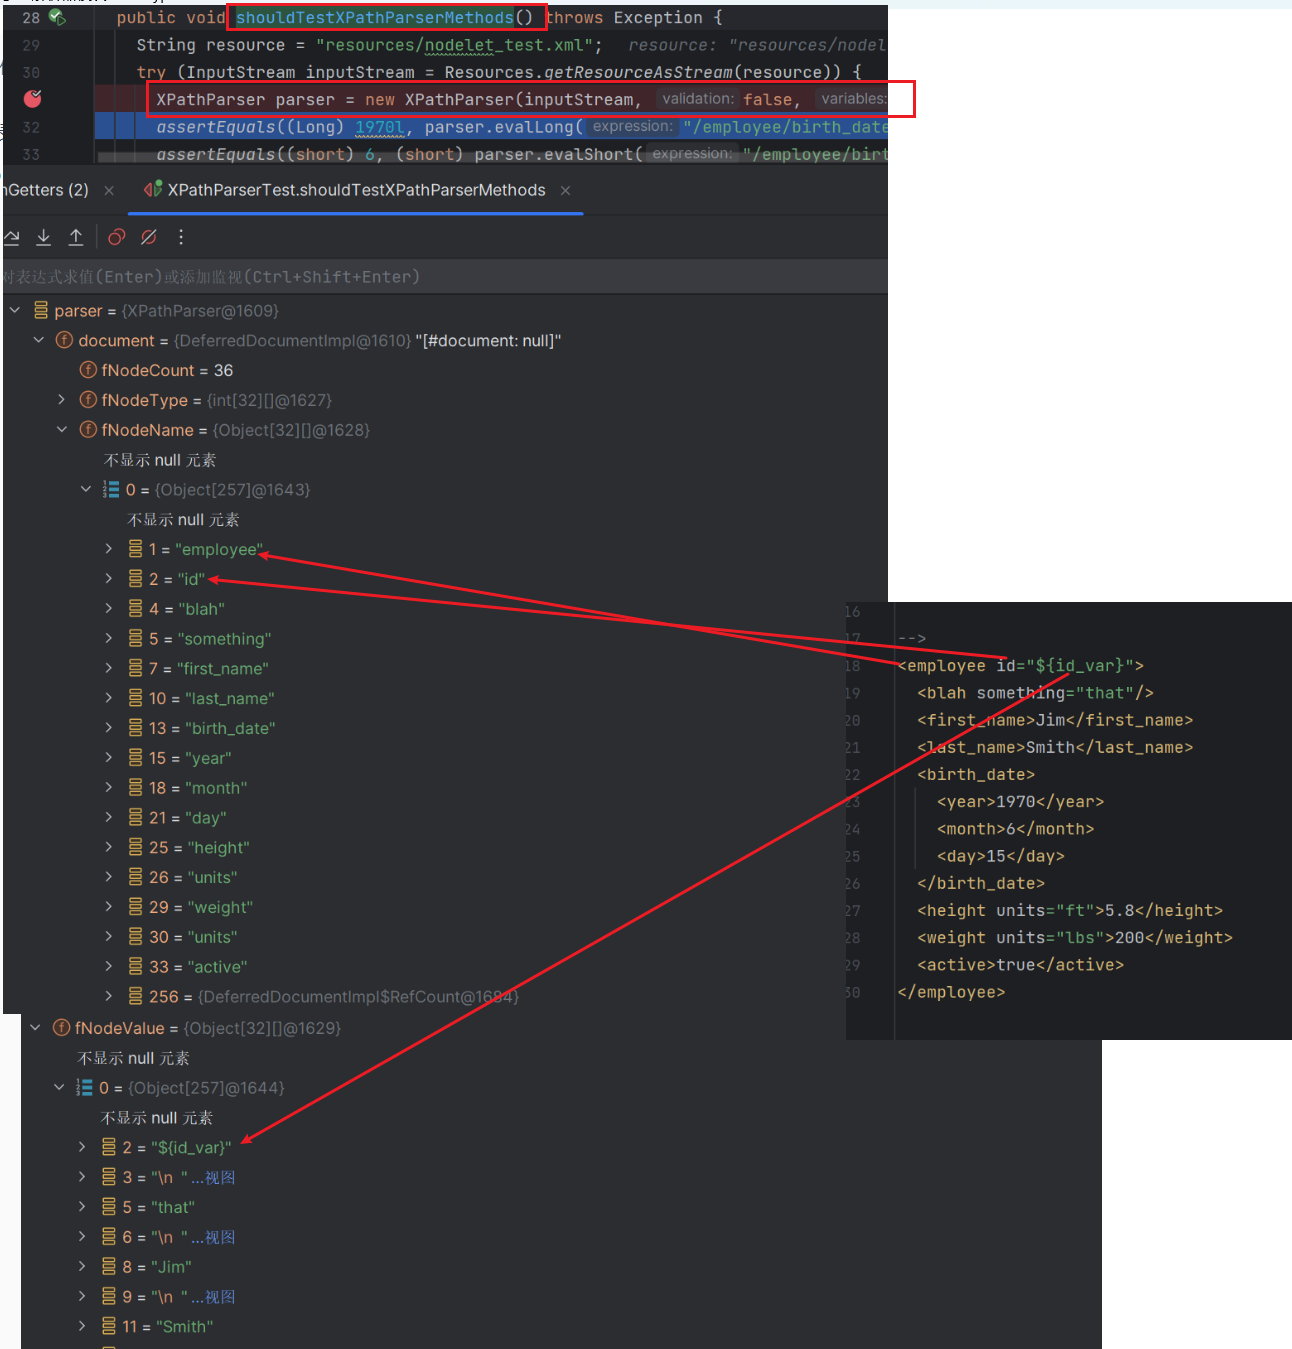Viewport: 1292px width, 1349px height.
Task: Click the Step Over icon in the debugger toolbar
Action: click(12, 237)
